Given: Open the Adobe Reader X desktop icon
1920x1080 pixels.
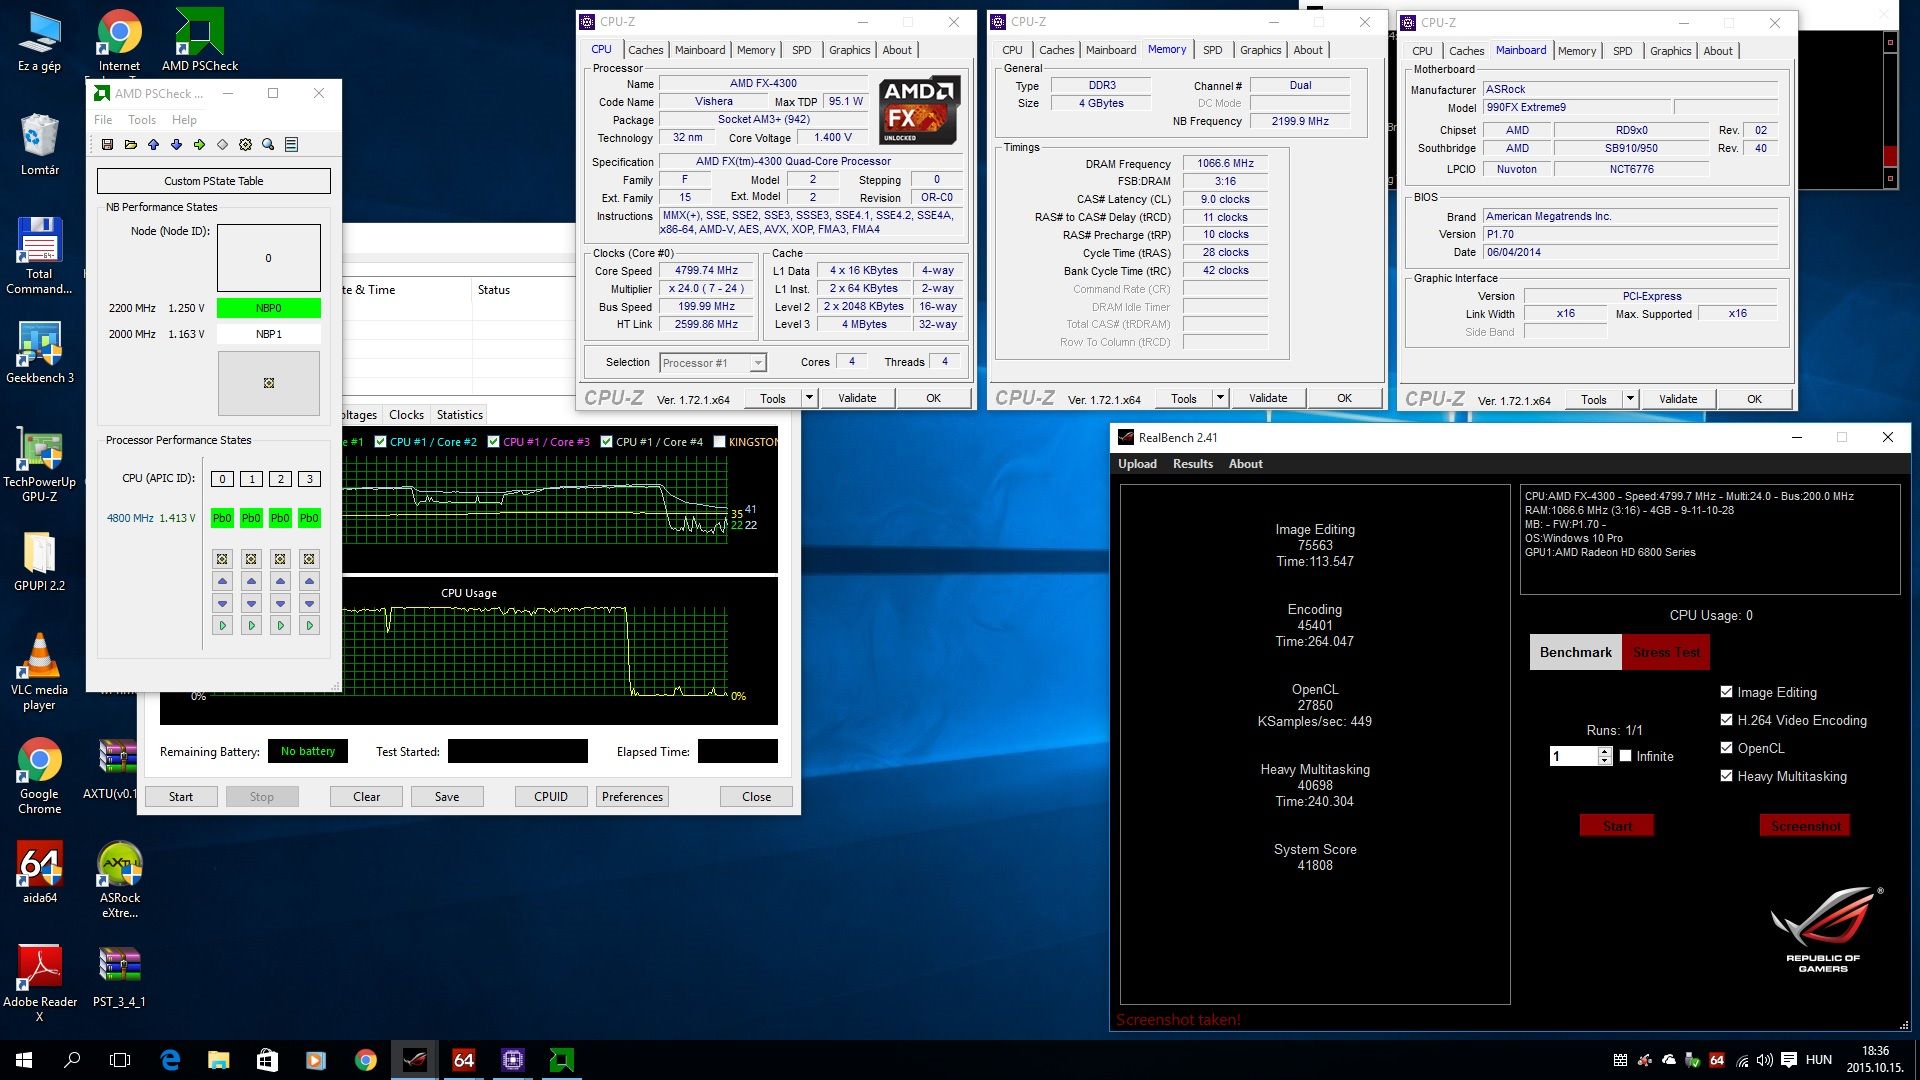Looking at the screenshot, I should (x=40, y=983).
